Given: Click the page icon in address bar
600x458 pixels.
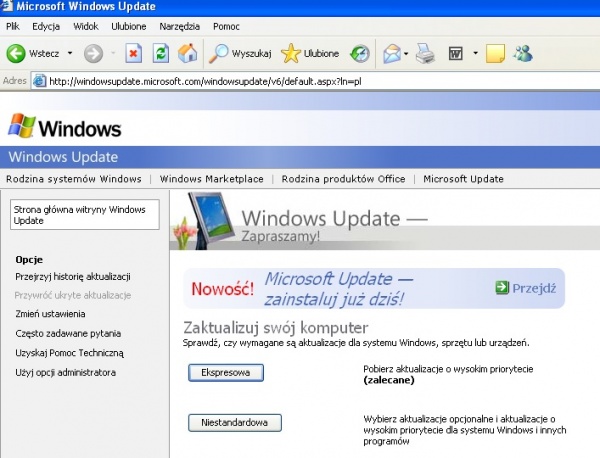Looking at the screenshot, I should coord(39,81).
